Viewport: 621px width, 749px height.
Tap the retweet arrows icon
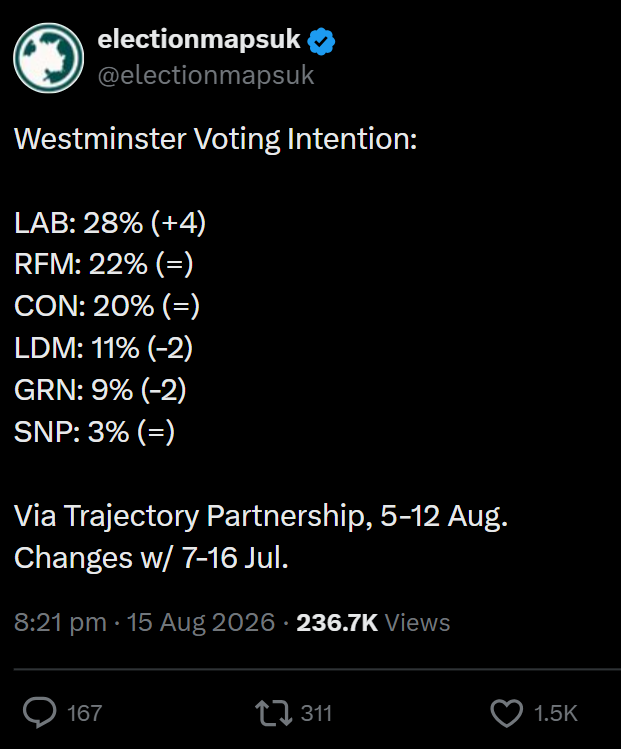[273, 713]
